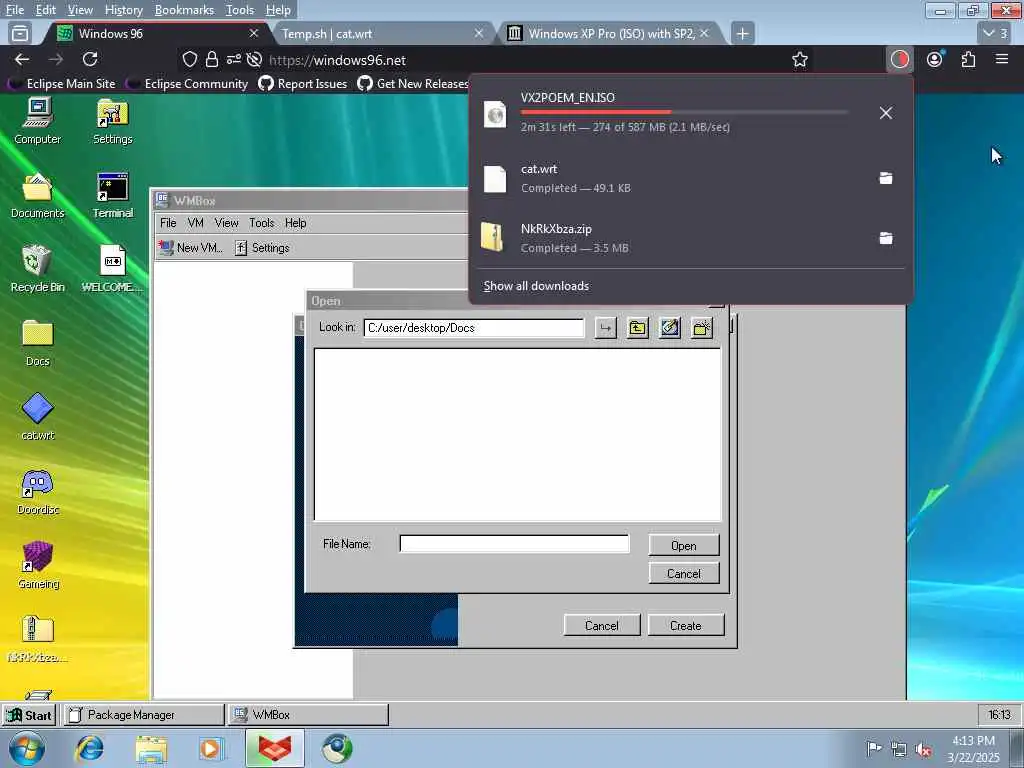The height and width of the screenshot is (768, 1024).
Task: Click the Windows 96 Start button
Action: coord(29,715)
